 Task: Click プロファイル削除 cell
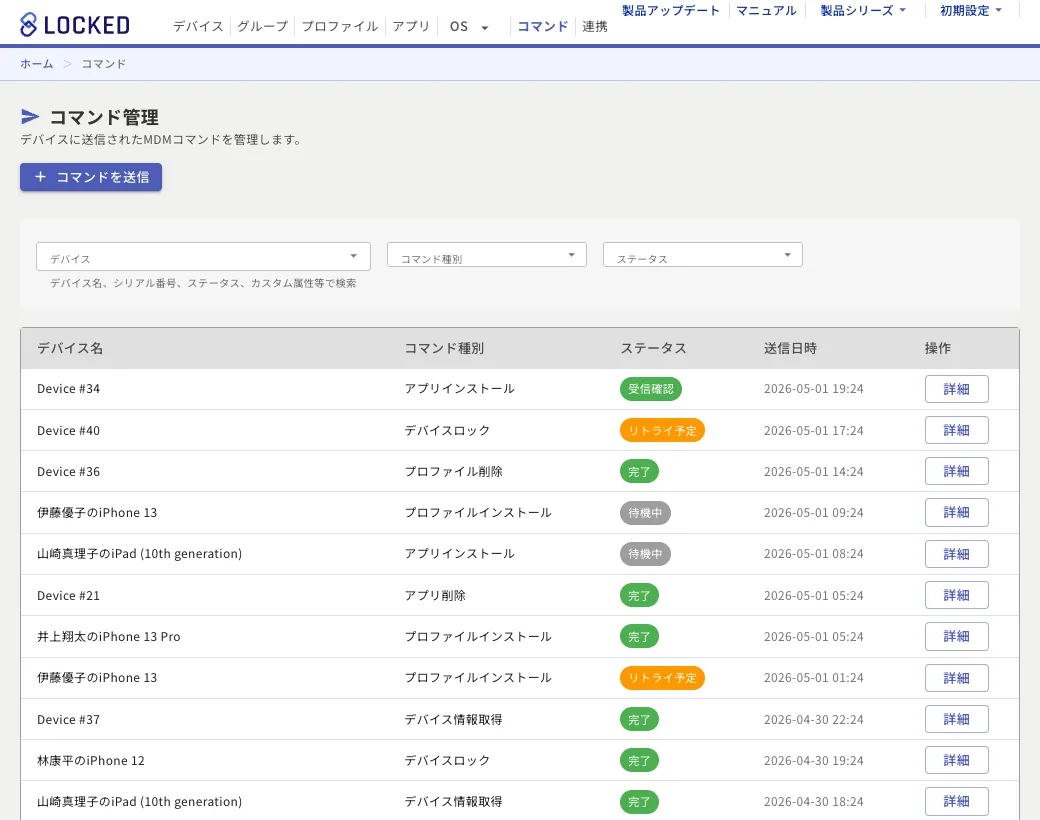(454, 472)
